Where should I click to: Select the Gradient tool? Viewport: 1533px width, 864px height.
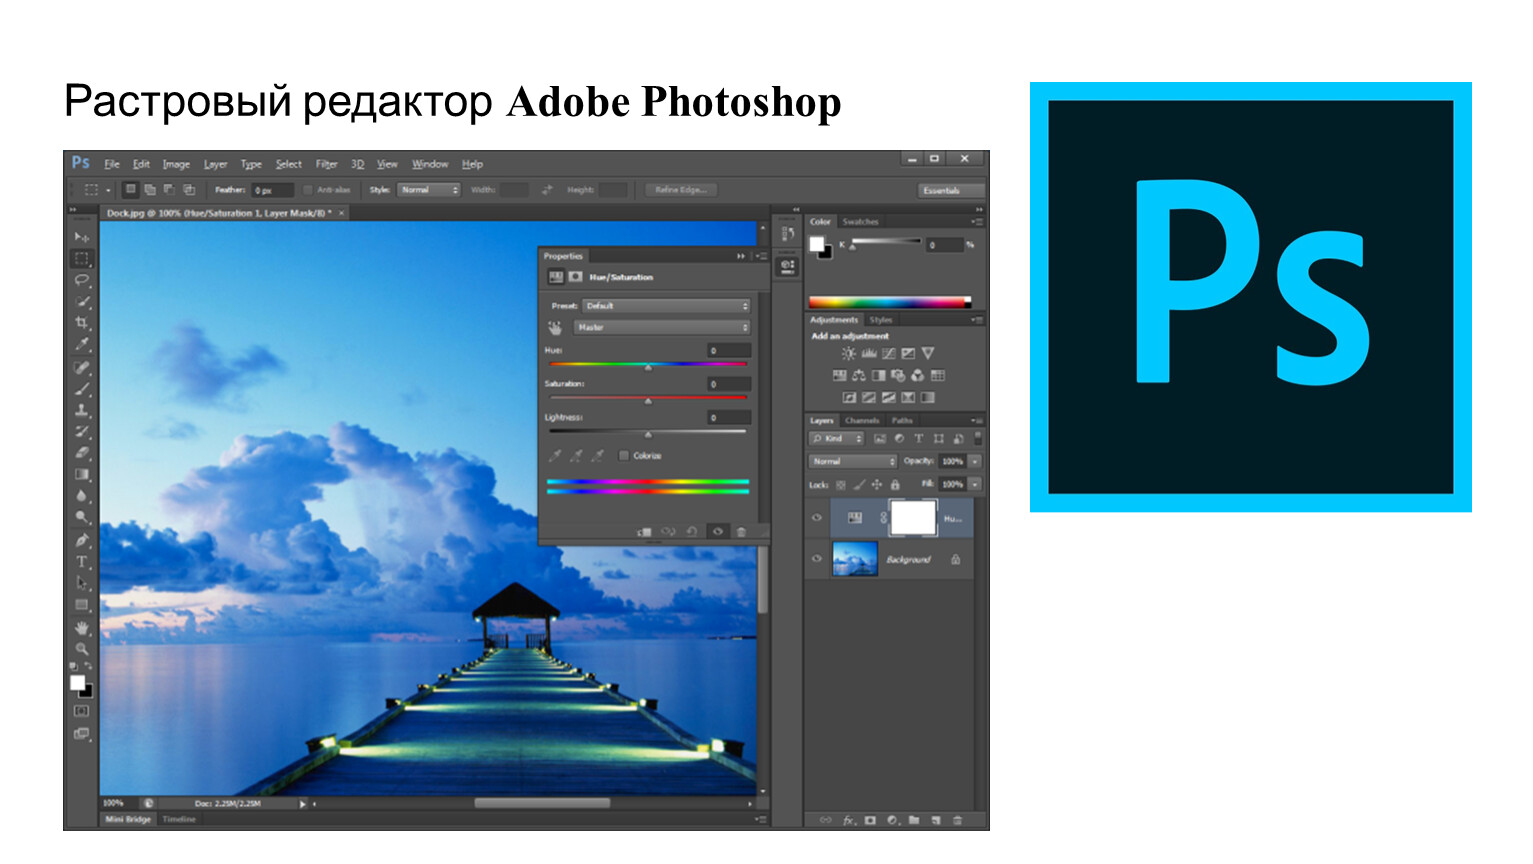(82, 475)
